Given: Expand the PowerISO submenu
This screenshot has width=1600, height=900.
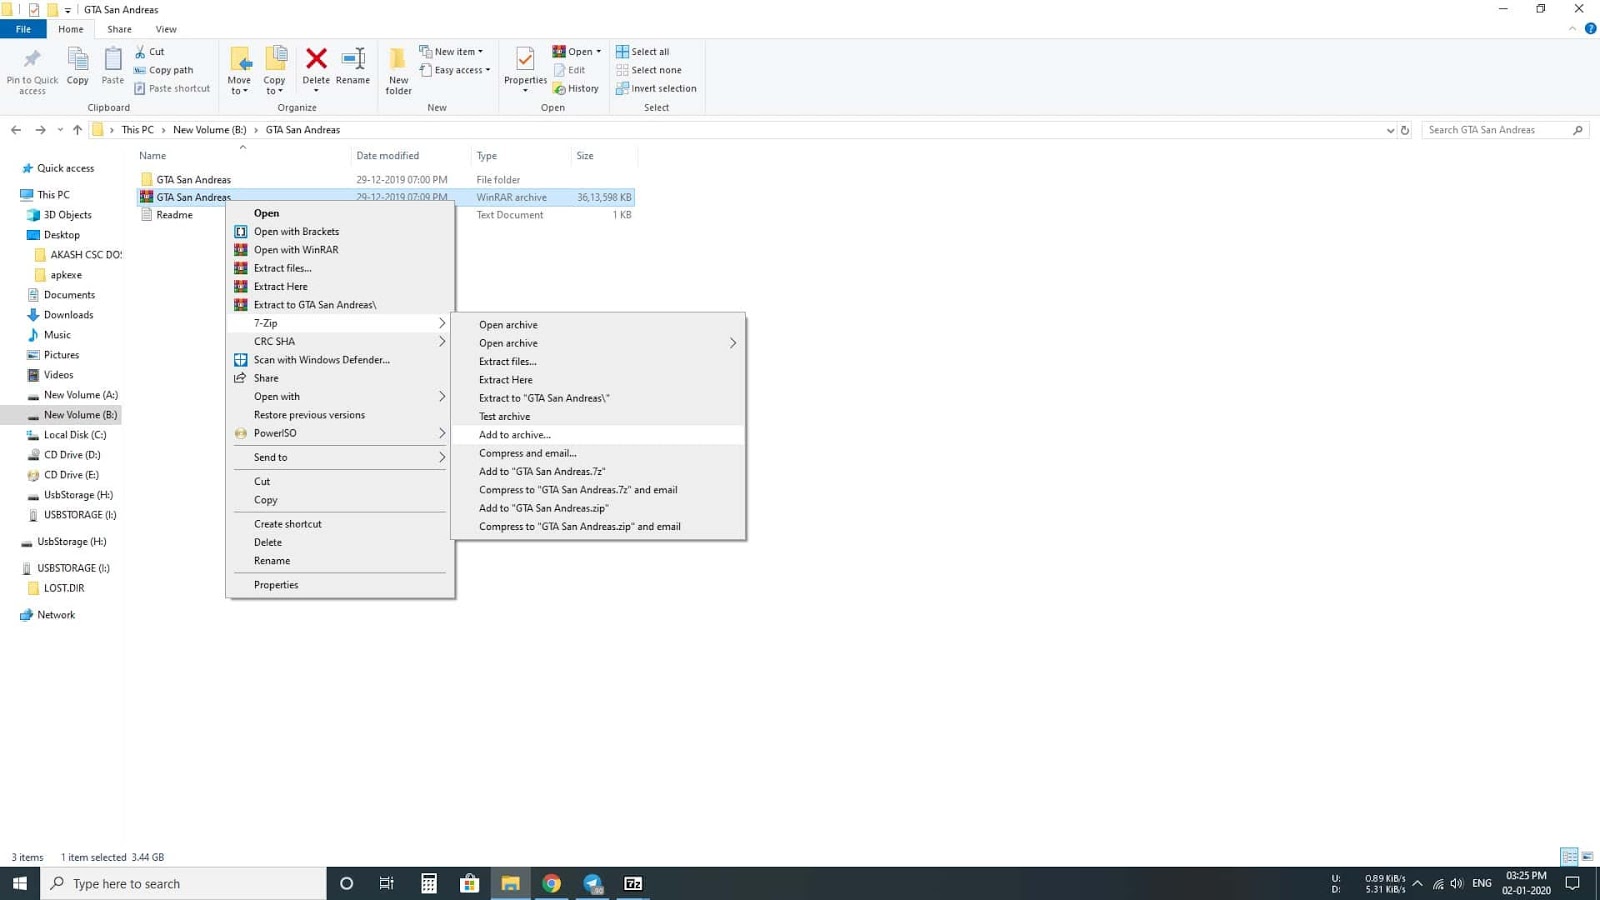Looking at the screenshot, I should pyautogui.click(x=340, y=434).
